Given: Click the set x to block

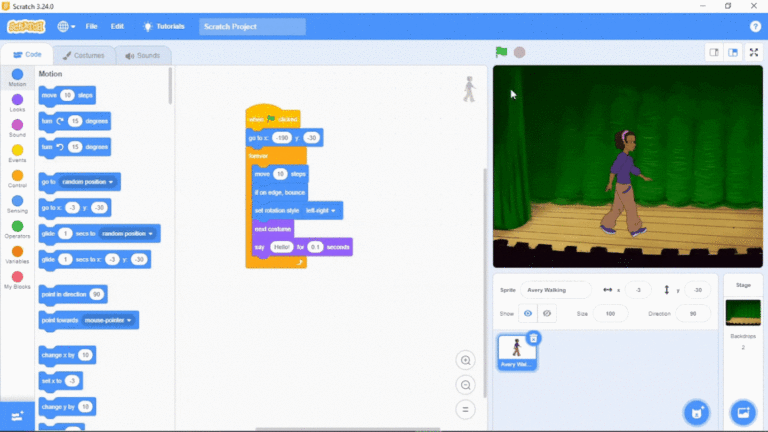Looking at the screenshot, I should pyautogui.click(x=61, y=381).
